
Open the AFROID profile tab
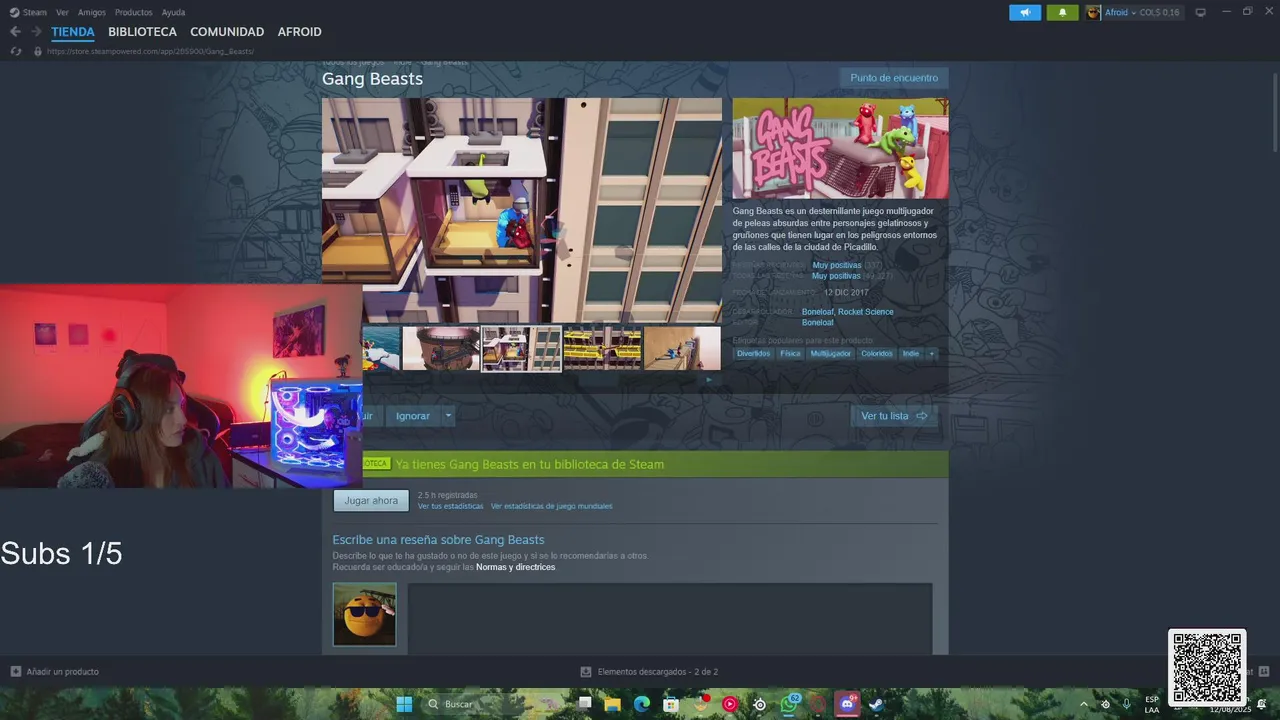tap(299, 32)
